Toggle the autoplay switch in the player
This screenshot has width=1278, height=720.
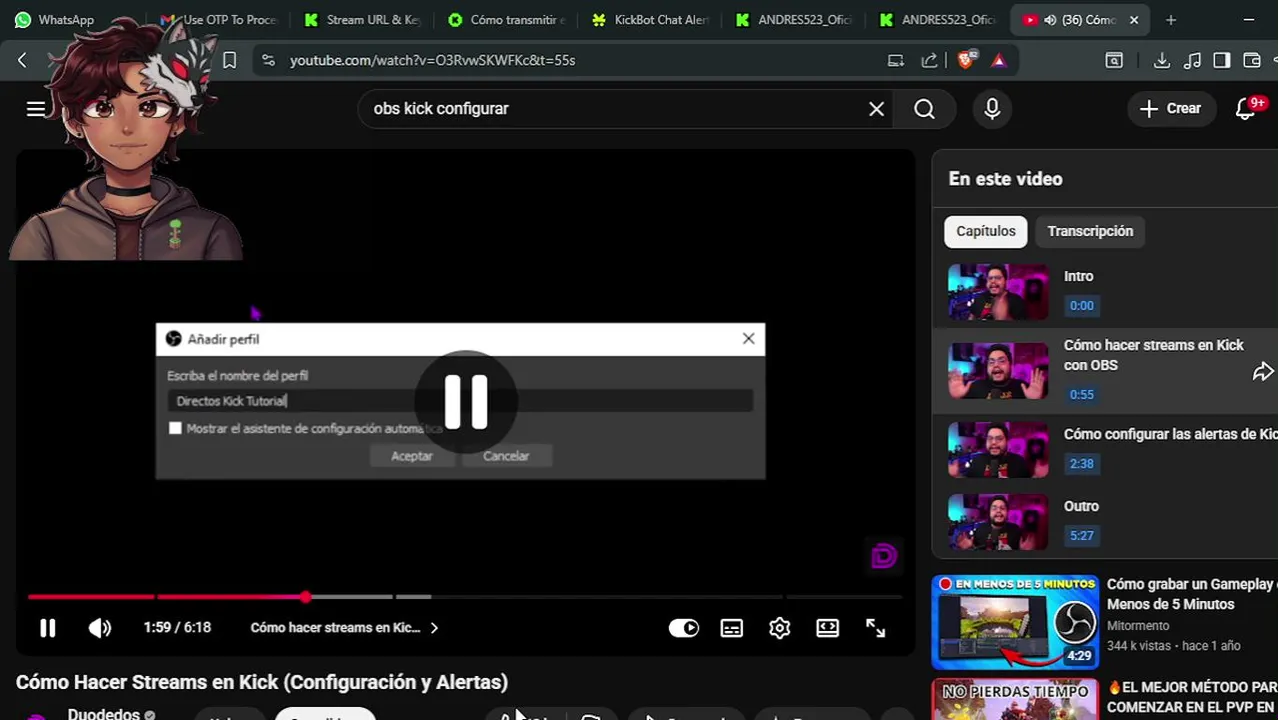click(x=684, y=628)
